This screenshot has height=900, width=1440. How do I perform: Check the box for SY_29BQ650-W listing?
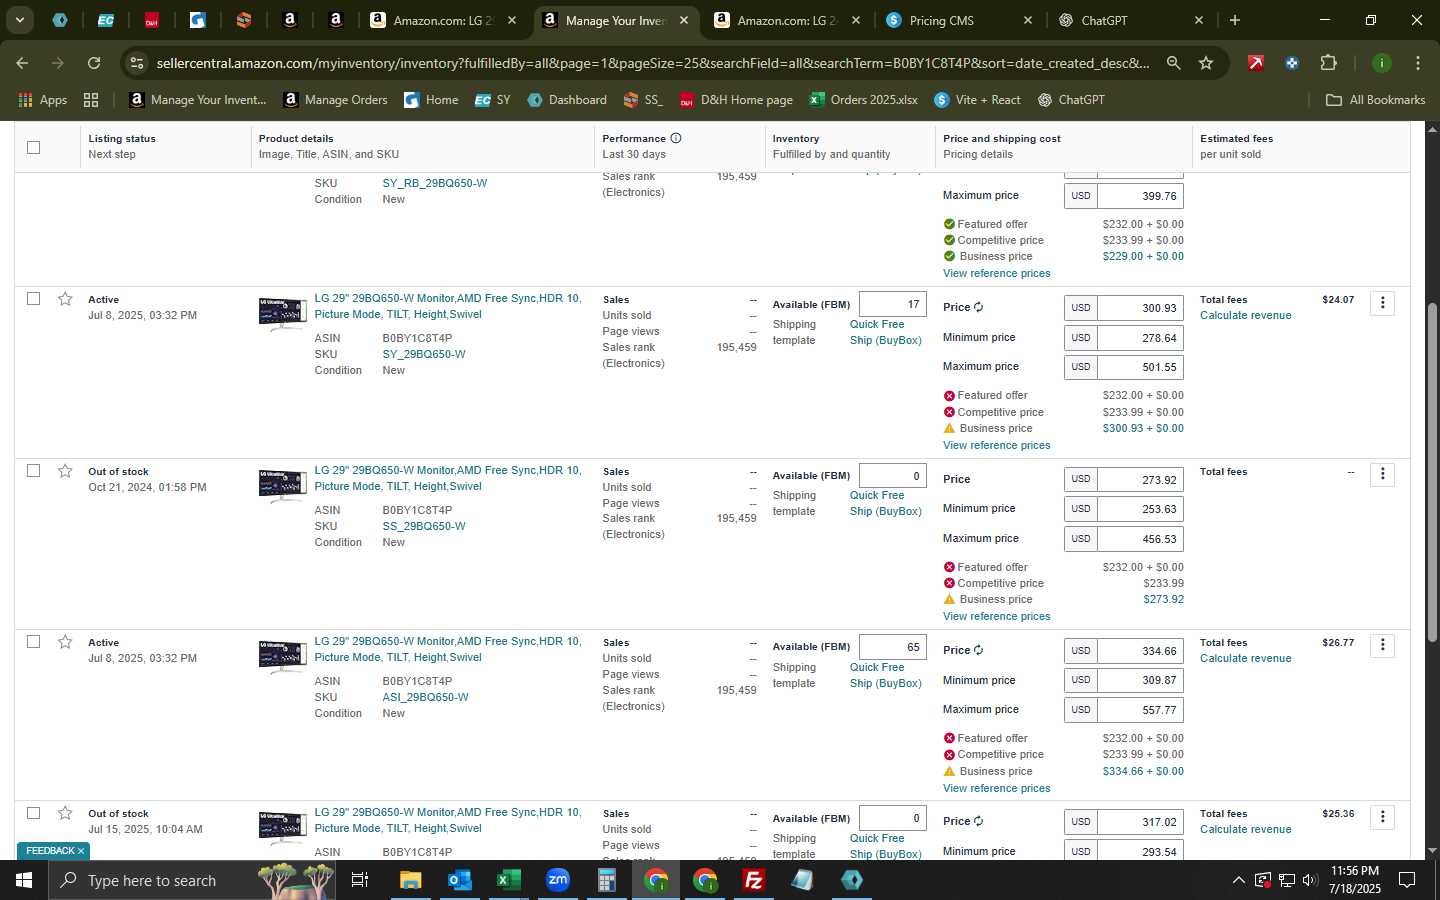(33, 299)
